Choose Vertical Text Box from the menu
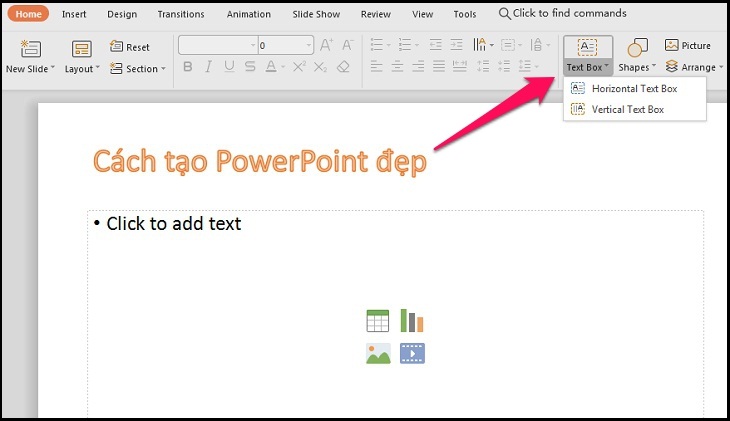Viewport: 730px width, 421px height. click(x=635, y=109)
